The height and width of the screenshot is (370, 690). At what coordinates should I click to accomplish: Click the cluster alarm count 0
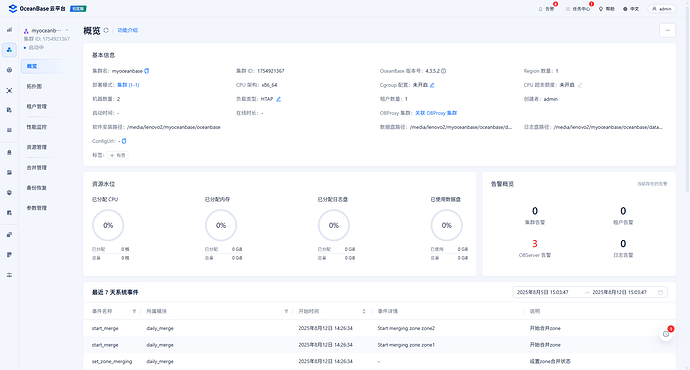535,211
